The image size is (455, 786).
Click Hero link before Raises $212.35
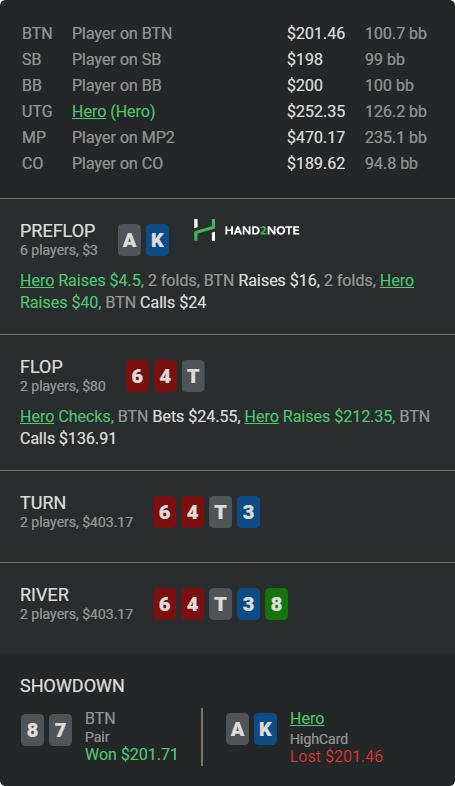262,416
